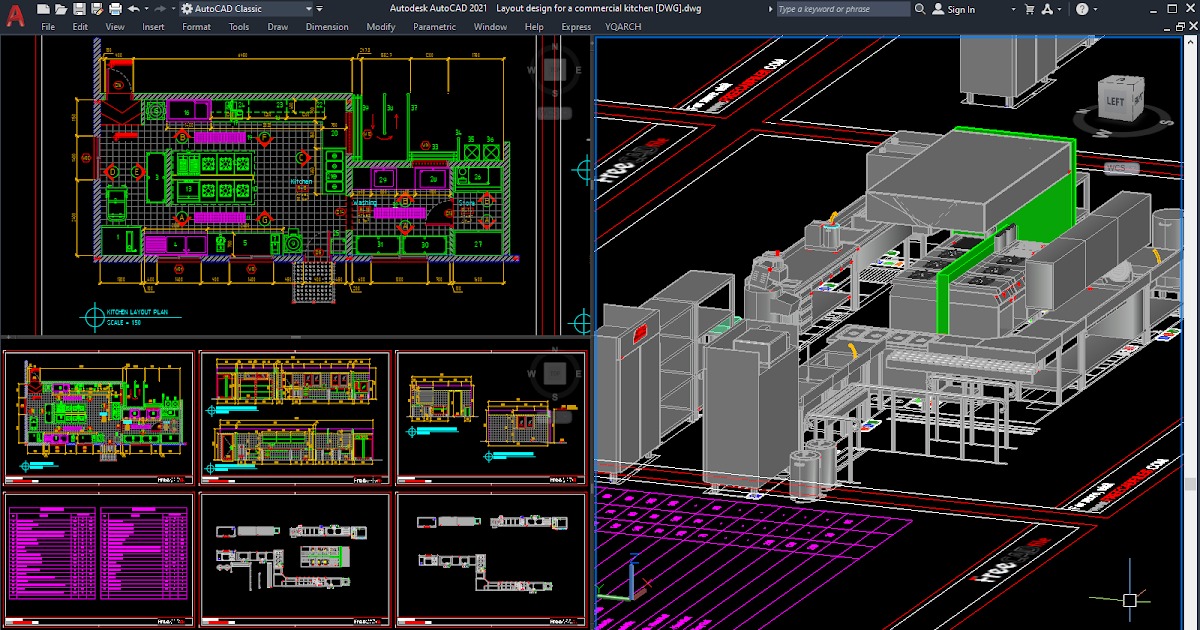
Task: Open Autodesk App Store cart icon
Action: tap(1028, 9)
